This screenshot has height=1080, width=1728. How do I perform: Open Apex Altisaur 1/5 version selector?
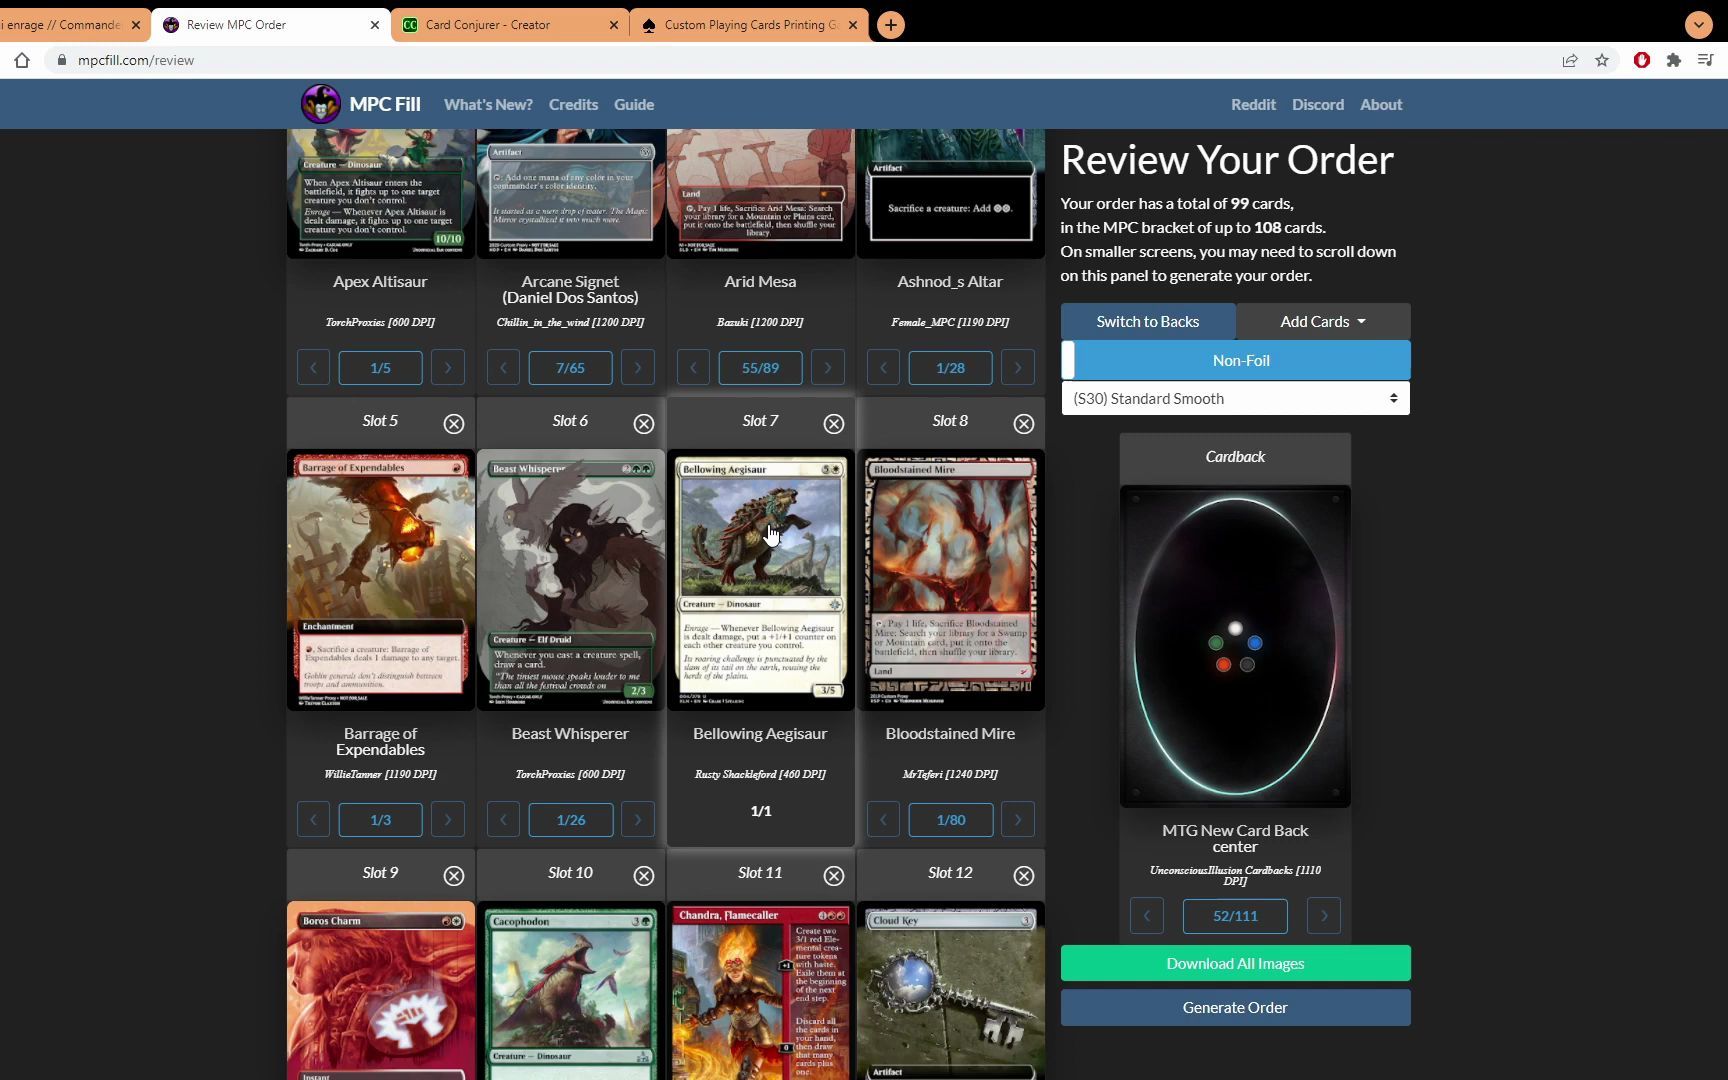380,368
